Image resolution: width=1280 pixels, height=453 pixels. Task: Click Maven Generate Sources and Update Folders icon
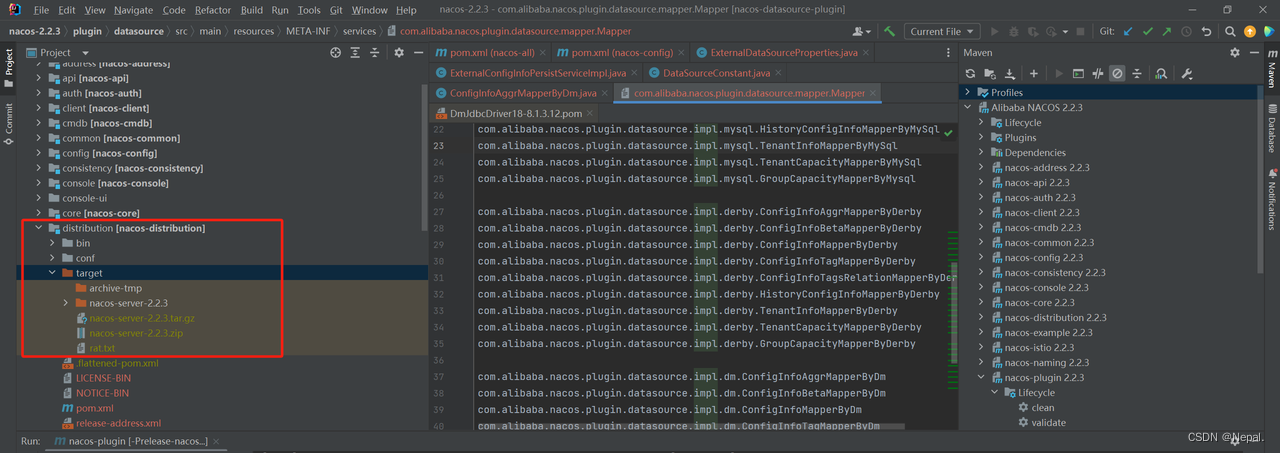coord(990,73)
